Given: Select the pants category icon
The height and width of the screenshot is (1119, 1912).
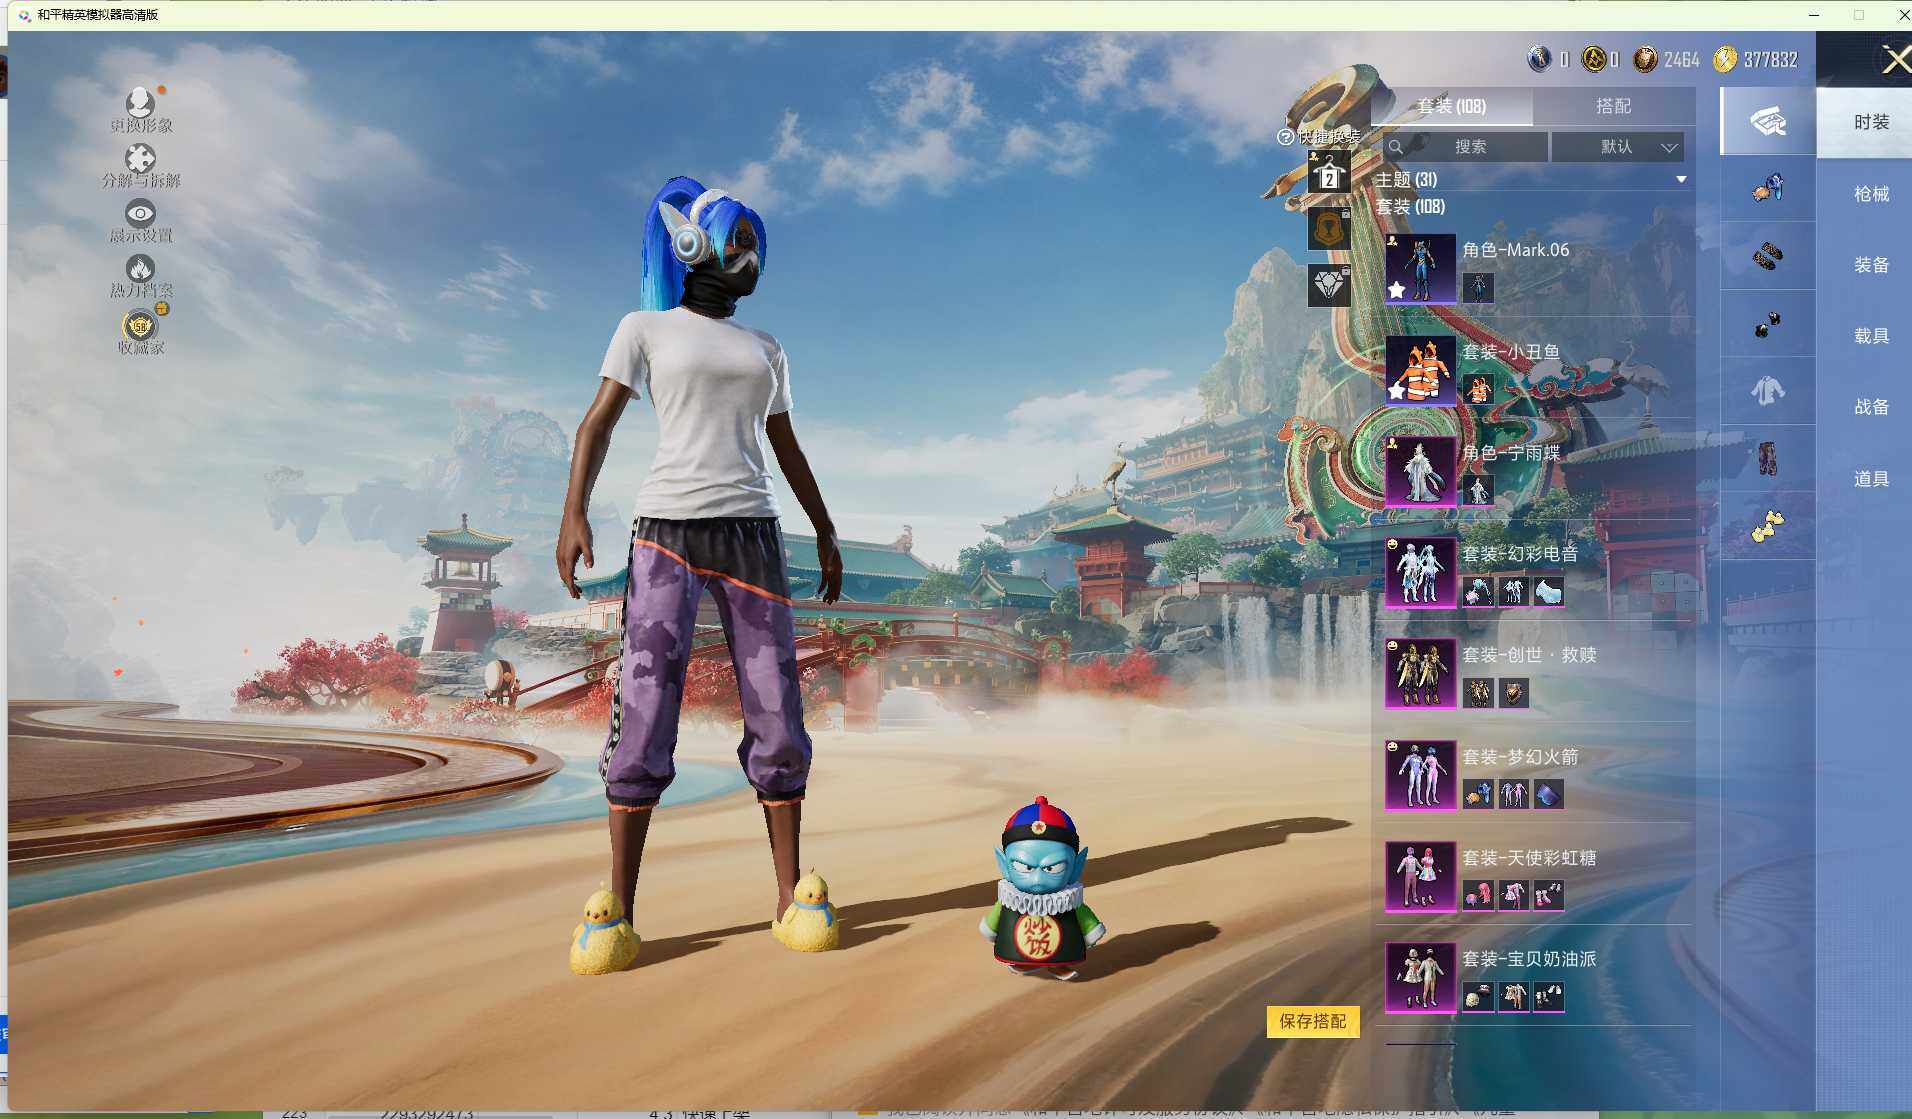Looking at the screenshot, I should point(1768,459).
